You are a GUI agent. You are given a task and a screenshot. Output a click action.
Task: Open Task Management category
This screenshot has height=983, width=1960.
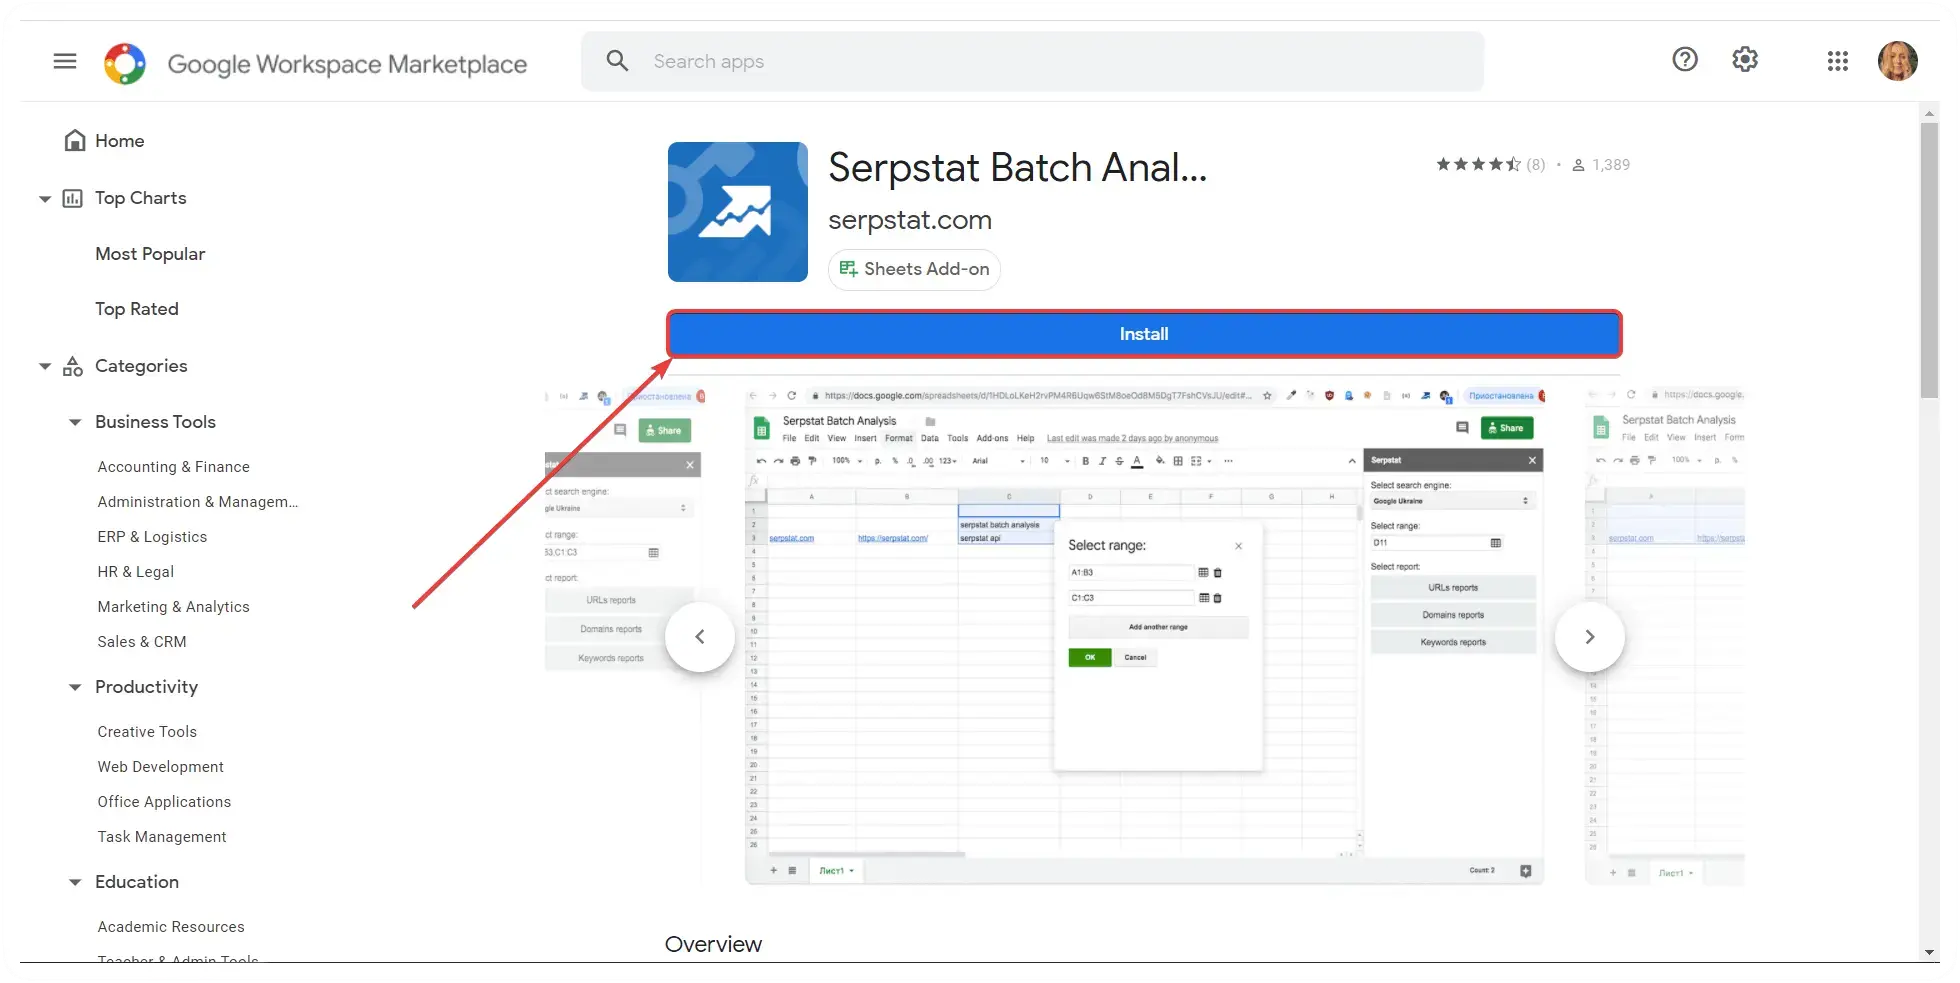click(162, 837)
